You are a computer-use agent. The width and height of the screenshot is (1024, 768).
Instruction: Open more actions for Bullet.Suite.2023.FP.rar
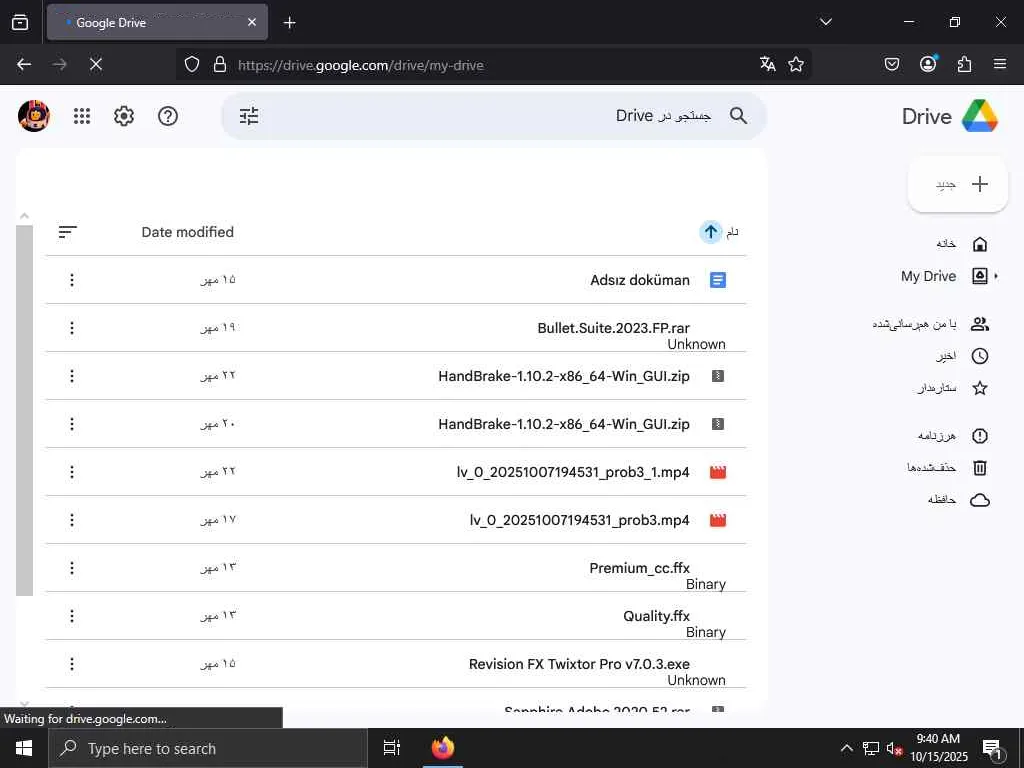click(72, 328)
